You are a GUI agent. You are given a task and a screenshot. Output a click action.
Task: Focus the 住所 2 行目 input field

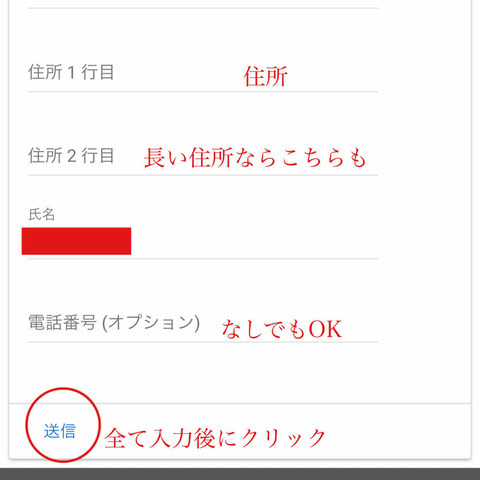coord(203,156)
